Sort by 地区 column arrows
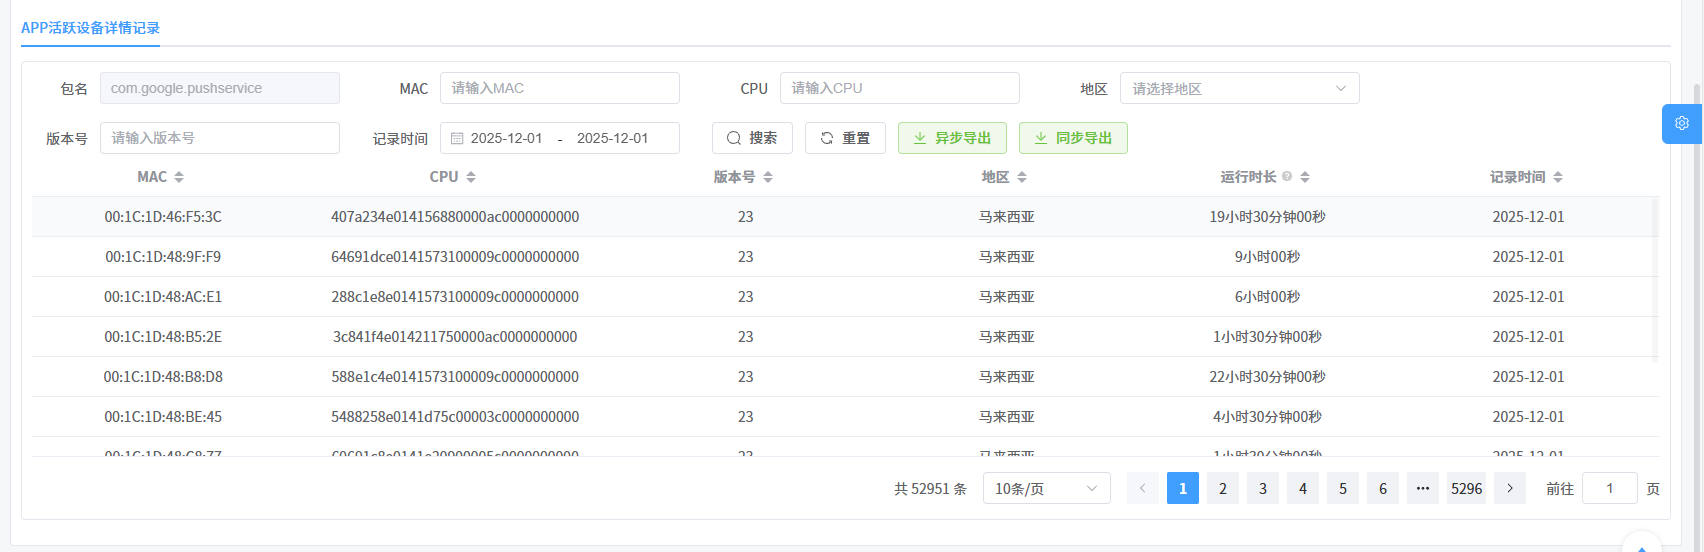The image size is (1704, 552). [x=1022, y=177]
